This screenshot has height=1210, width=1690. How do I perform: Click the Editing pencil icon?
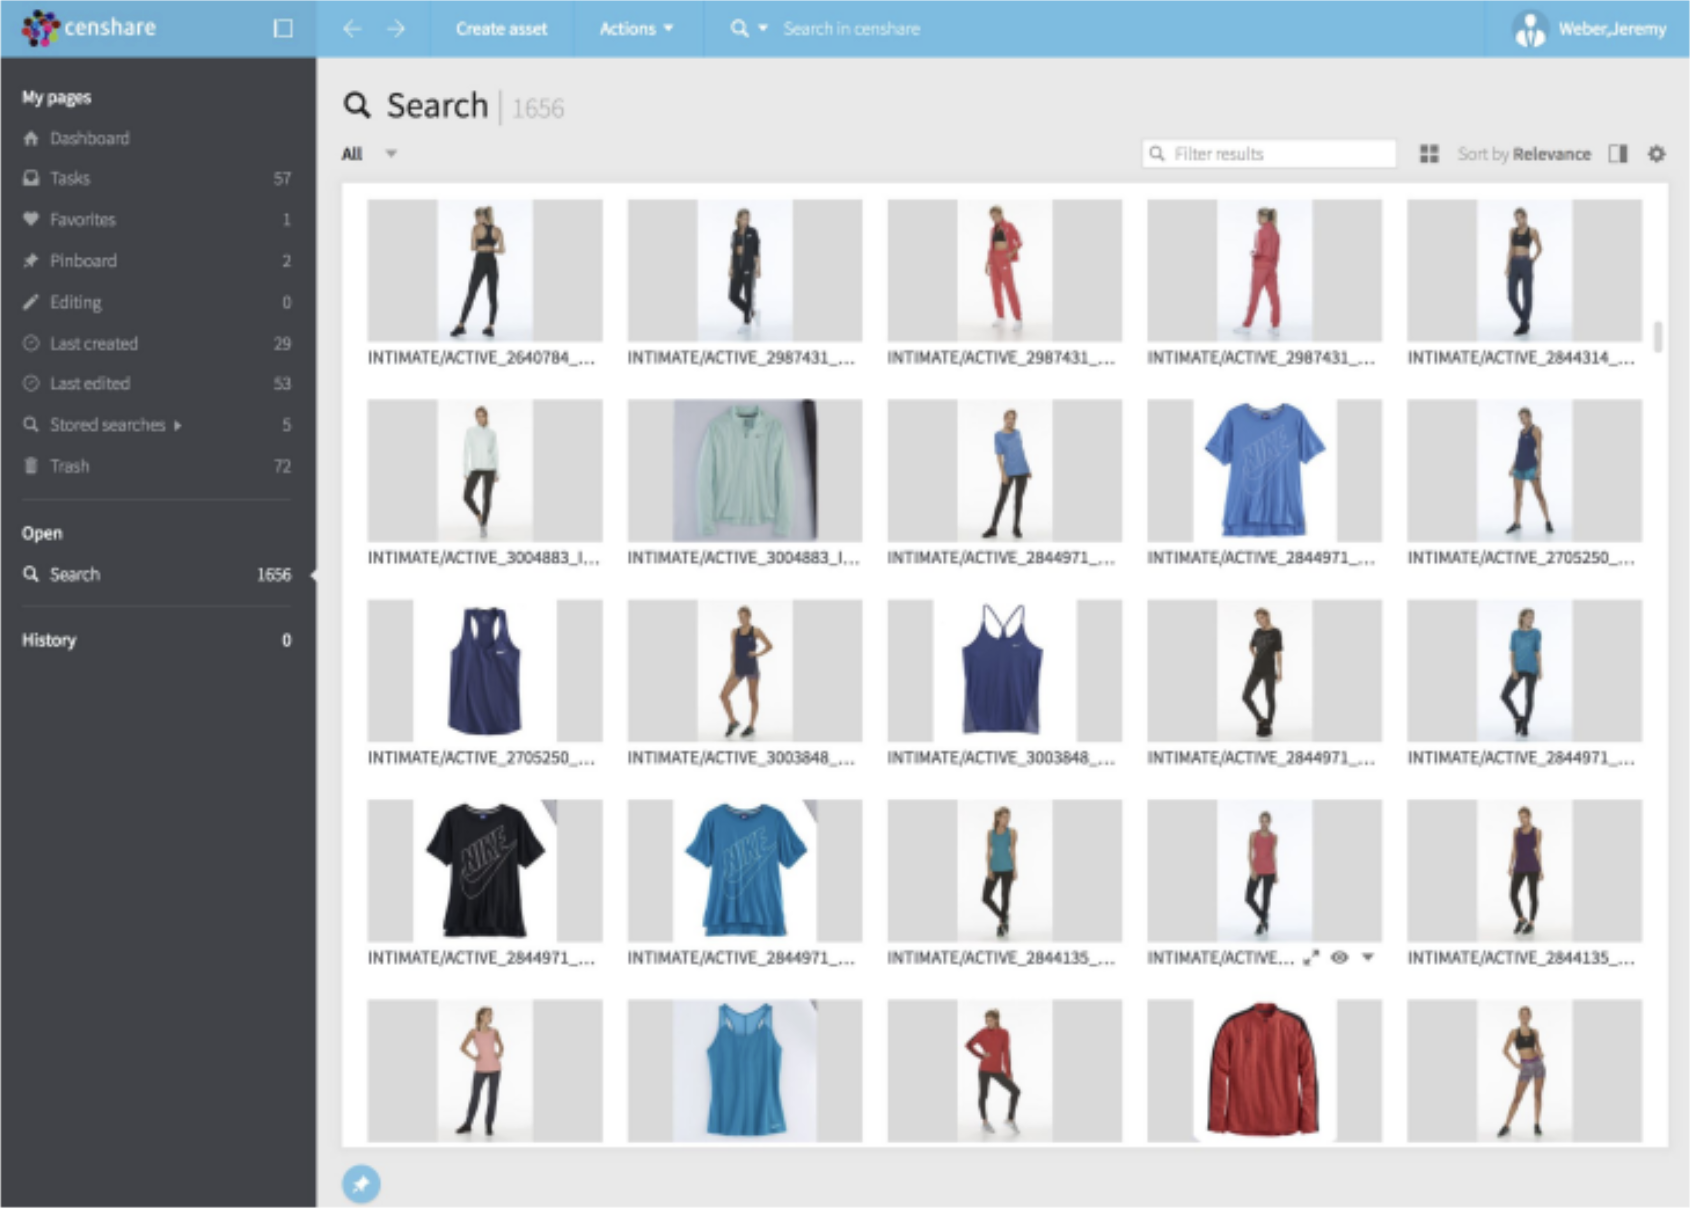tap(31, 302)
